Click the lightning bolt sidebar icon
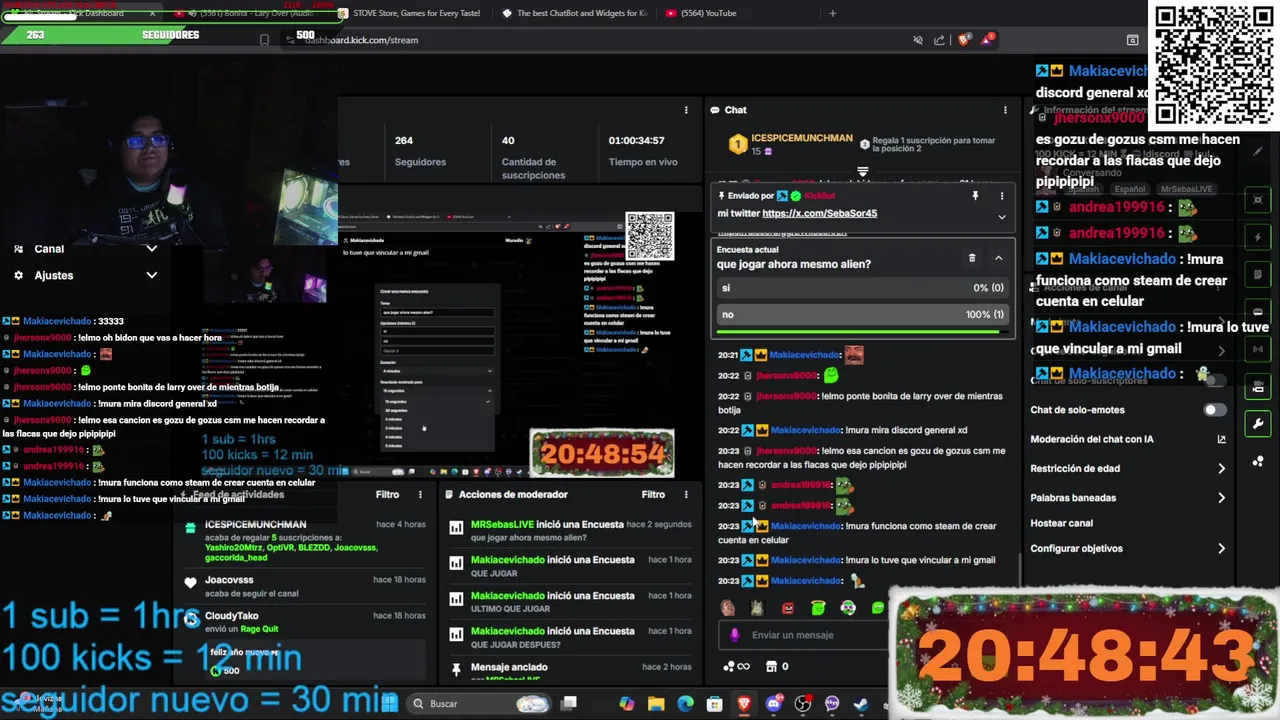This screenshot has height=720, width=1280. point(1258,237)
